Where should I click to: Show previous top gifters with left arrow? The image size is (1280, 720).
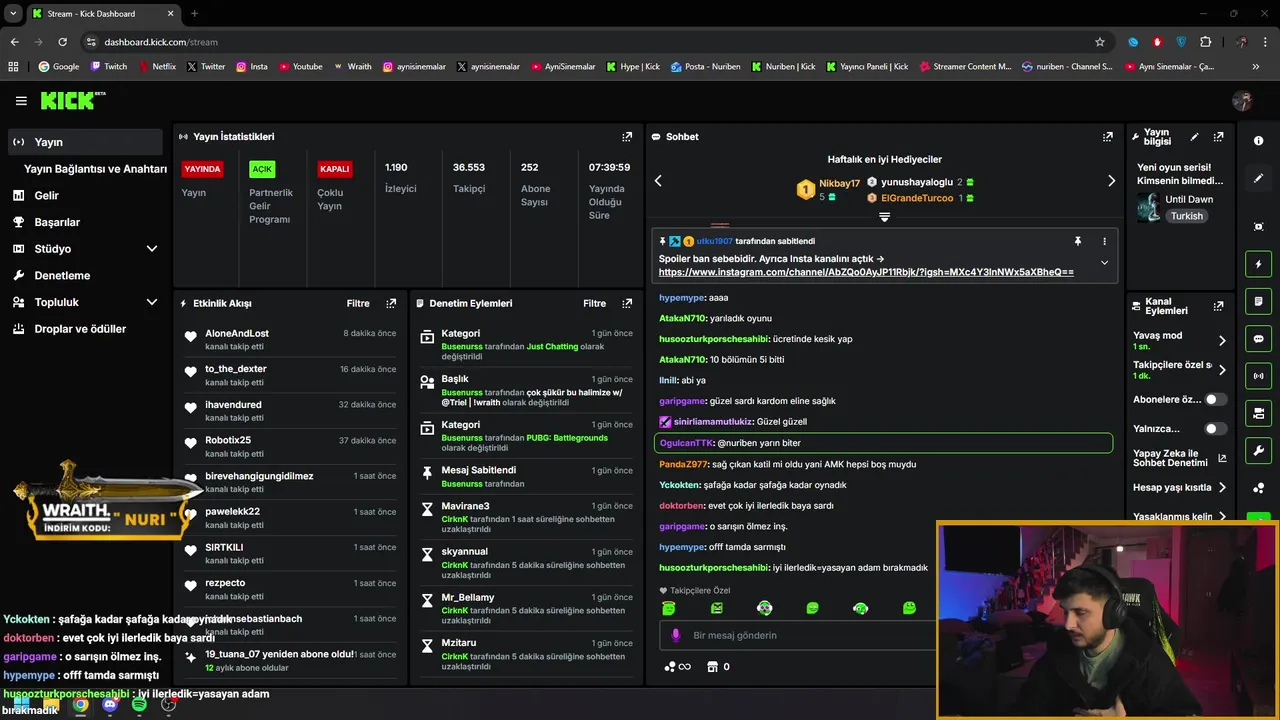658,181
